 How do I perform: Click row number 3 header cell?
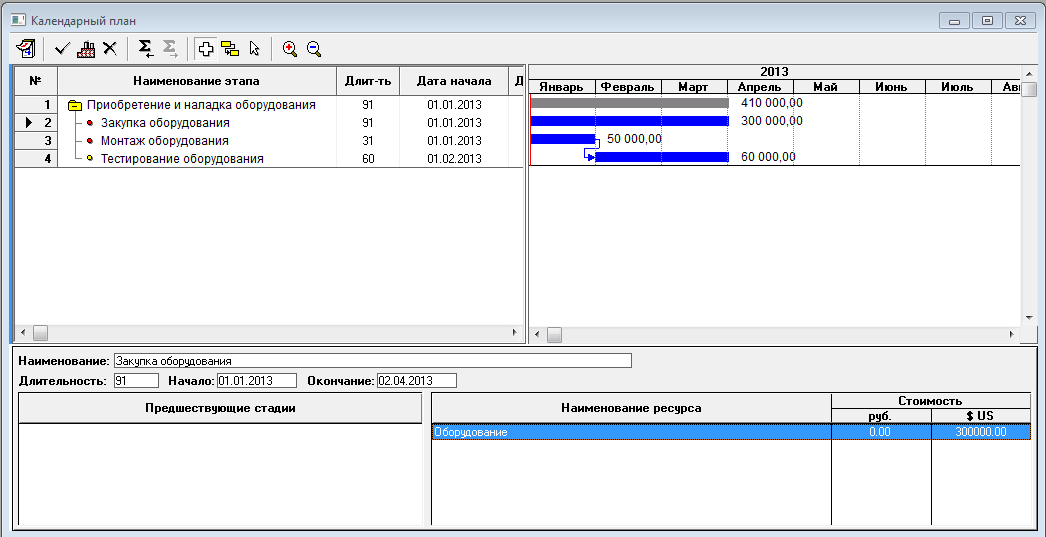coord(36,141)
